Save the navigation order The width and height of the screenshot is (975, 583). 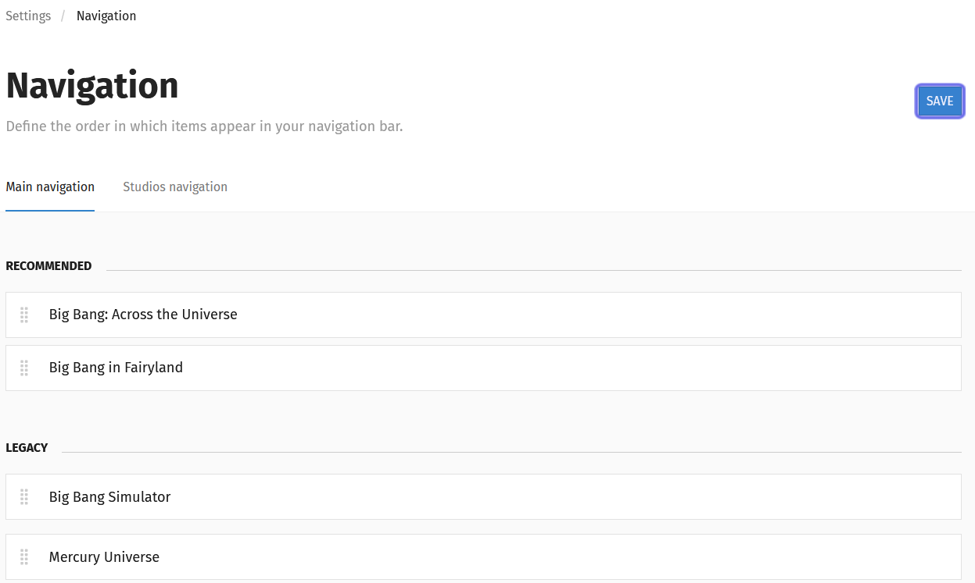point(939,101)
